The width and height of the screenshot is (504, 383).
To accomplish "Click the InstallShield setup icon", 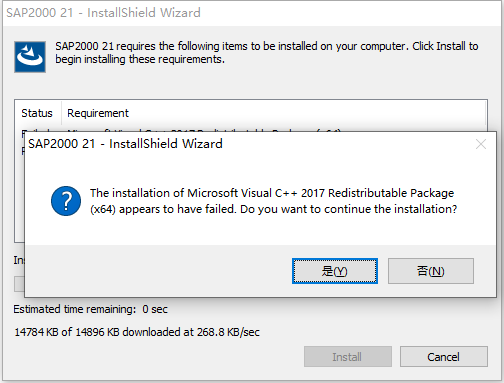I will pos(30,57).
